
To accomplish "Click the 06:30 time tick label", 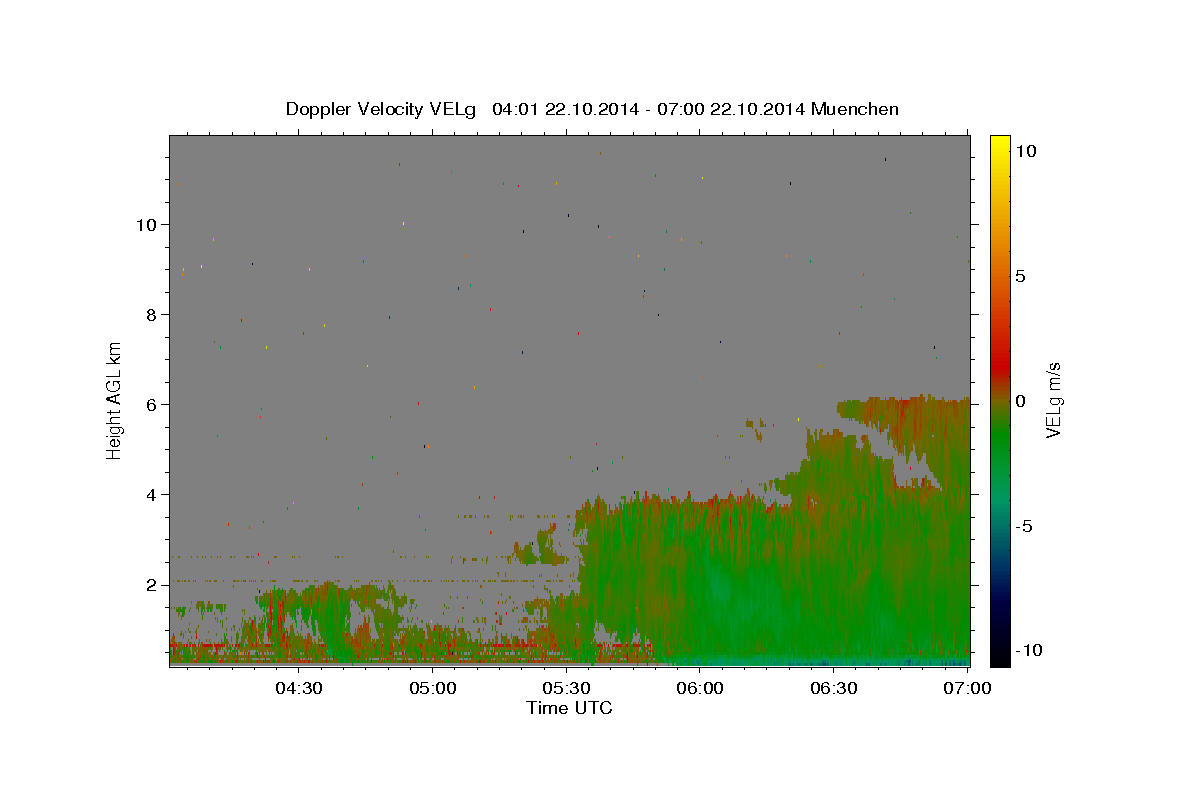I will 834,688.
